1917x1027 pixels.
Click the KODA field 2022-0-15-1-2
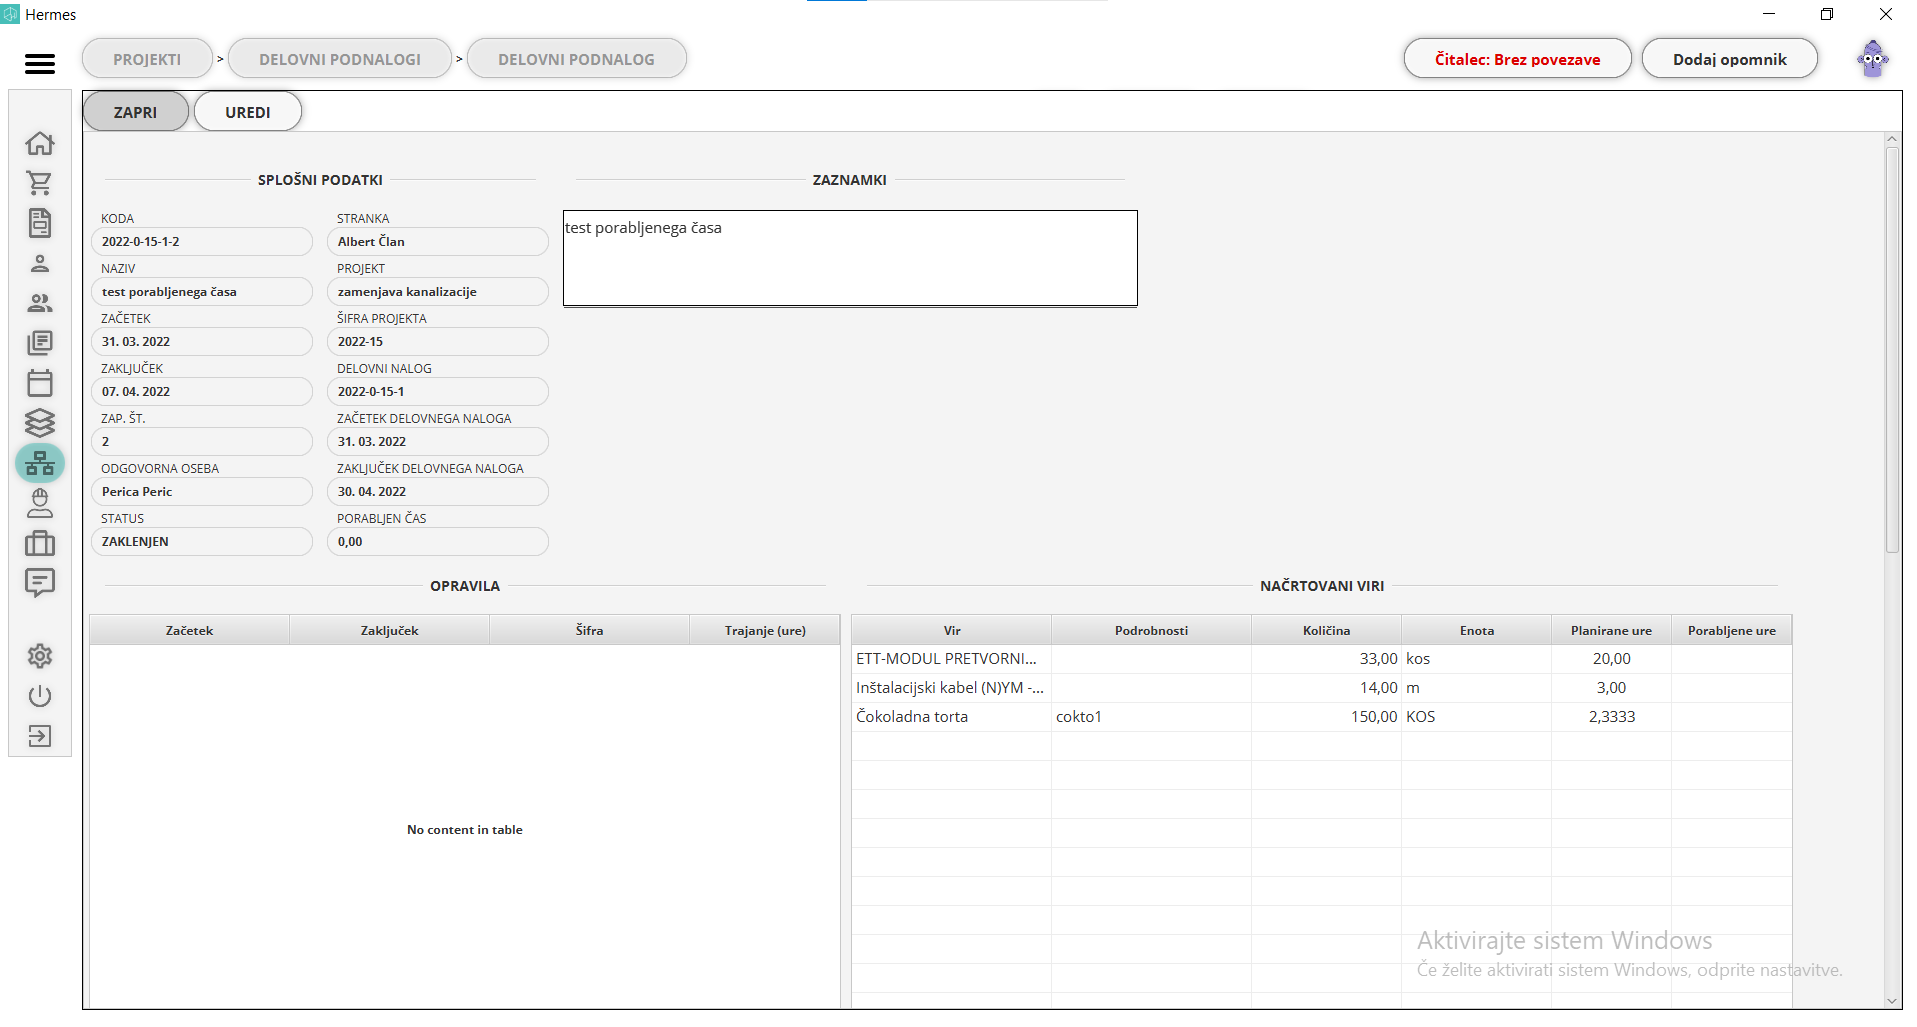(202, 242)
